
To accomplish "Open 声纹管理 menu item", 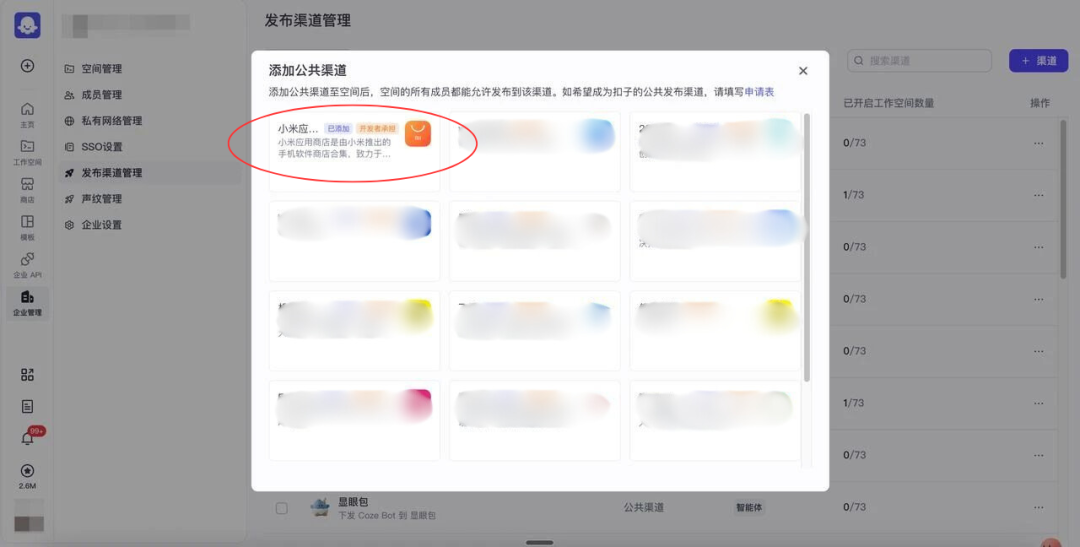I will point(102,199).
